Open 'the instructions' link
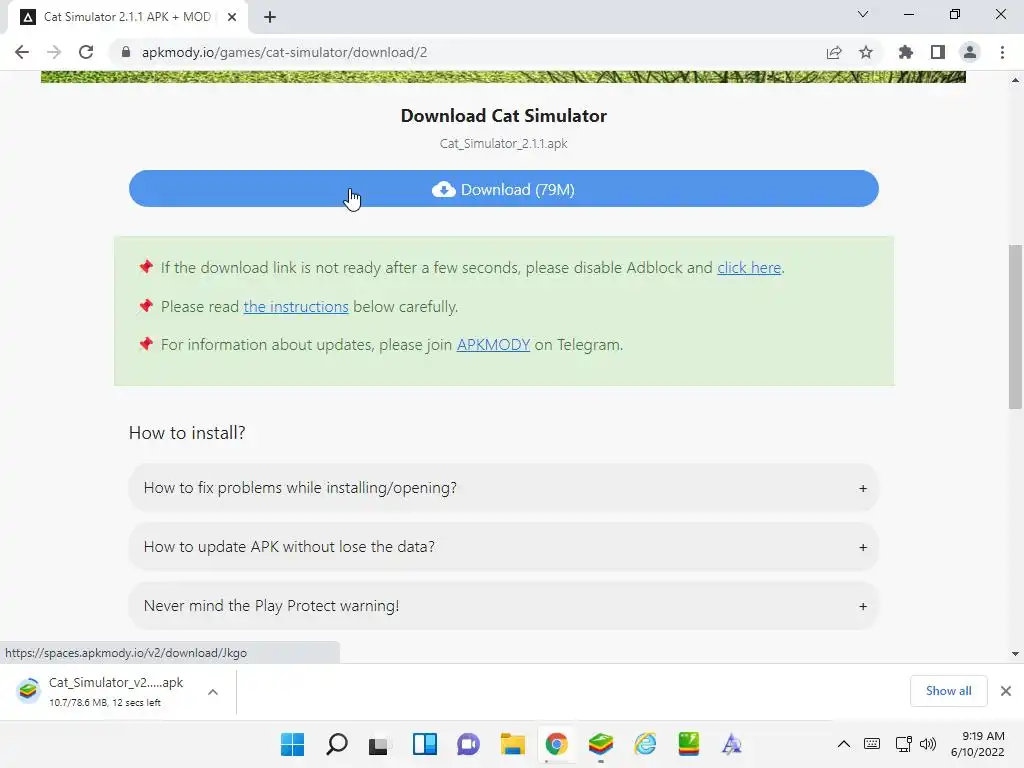The height and width of the screenshot is (768, 1024). click(296, 307)
